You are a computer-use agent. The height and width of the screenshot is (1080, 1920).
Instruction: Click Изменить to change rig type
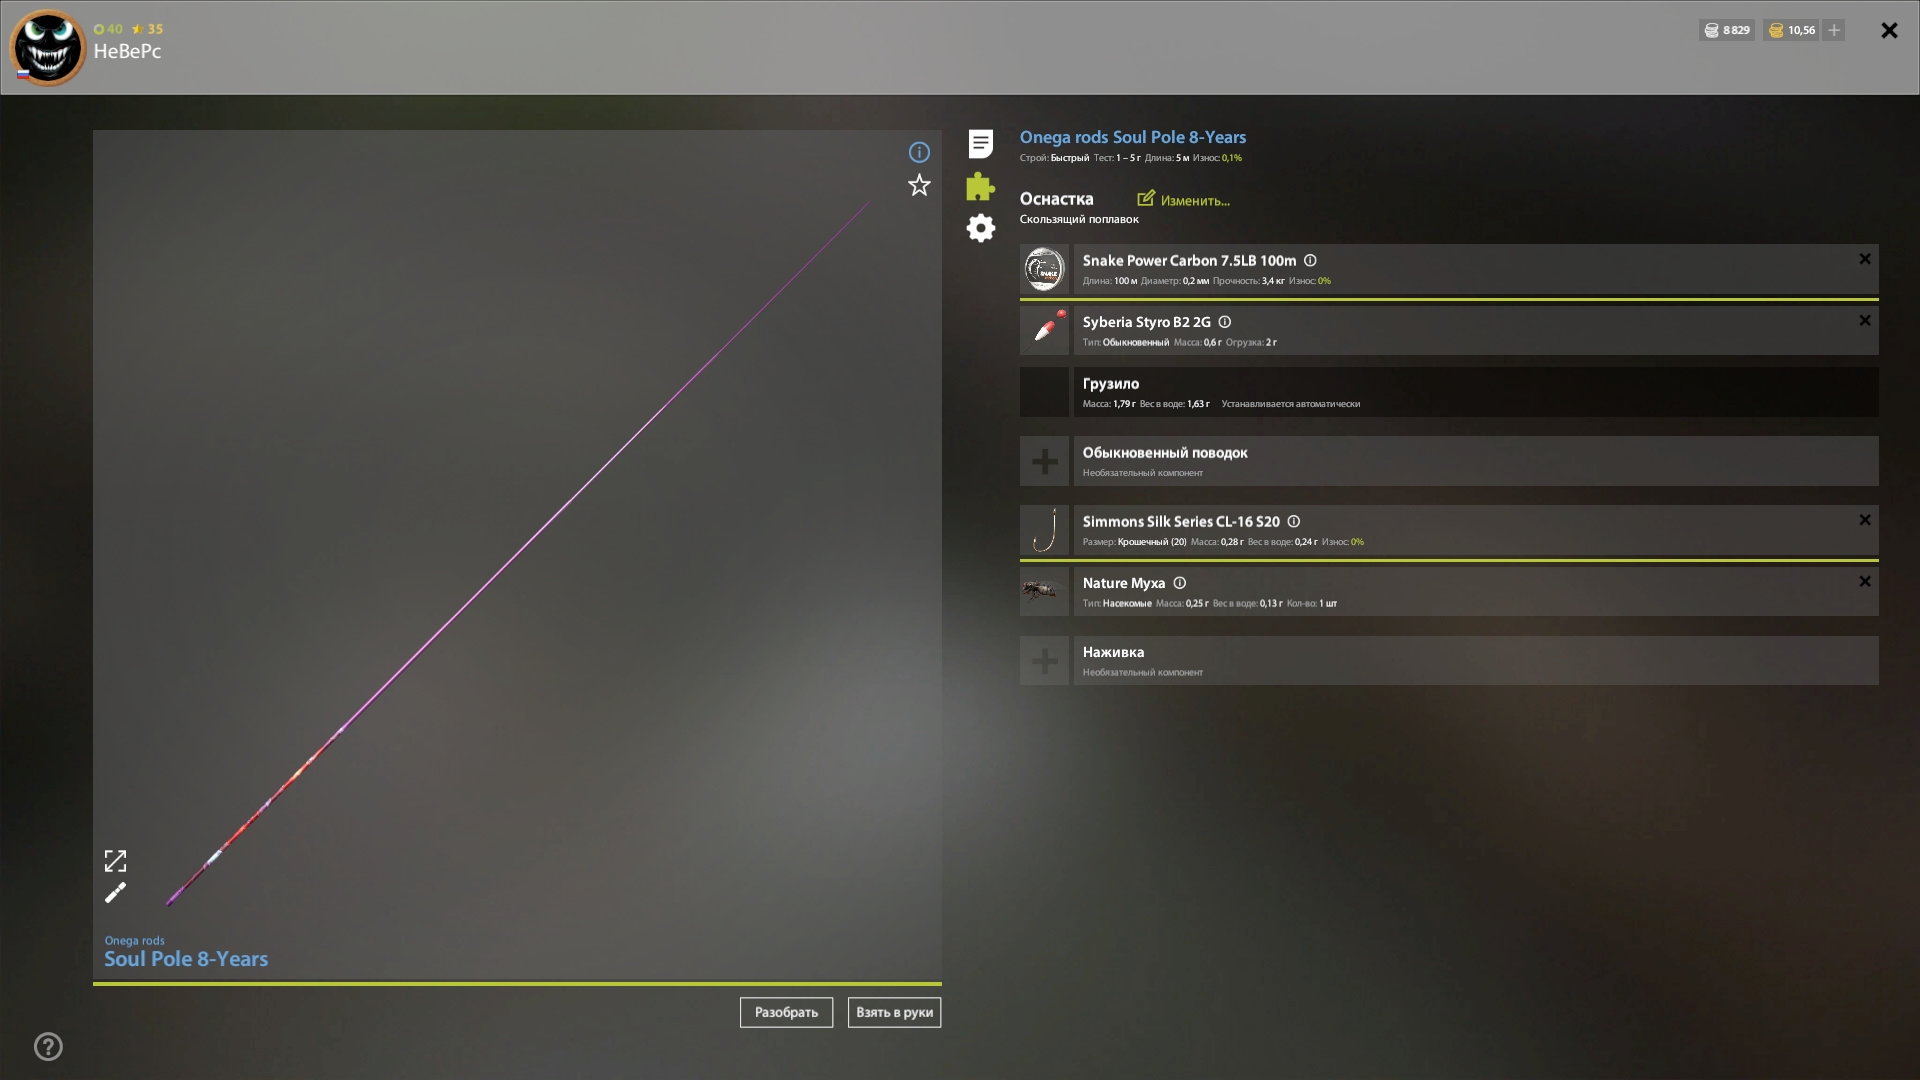[1184, 200]
